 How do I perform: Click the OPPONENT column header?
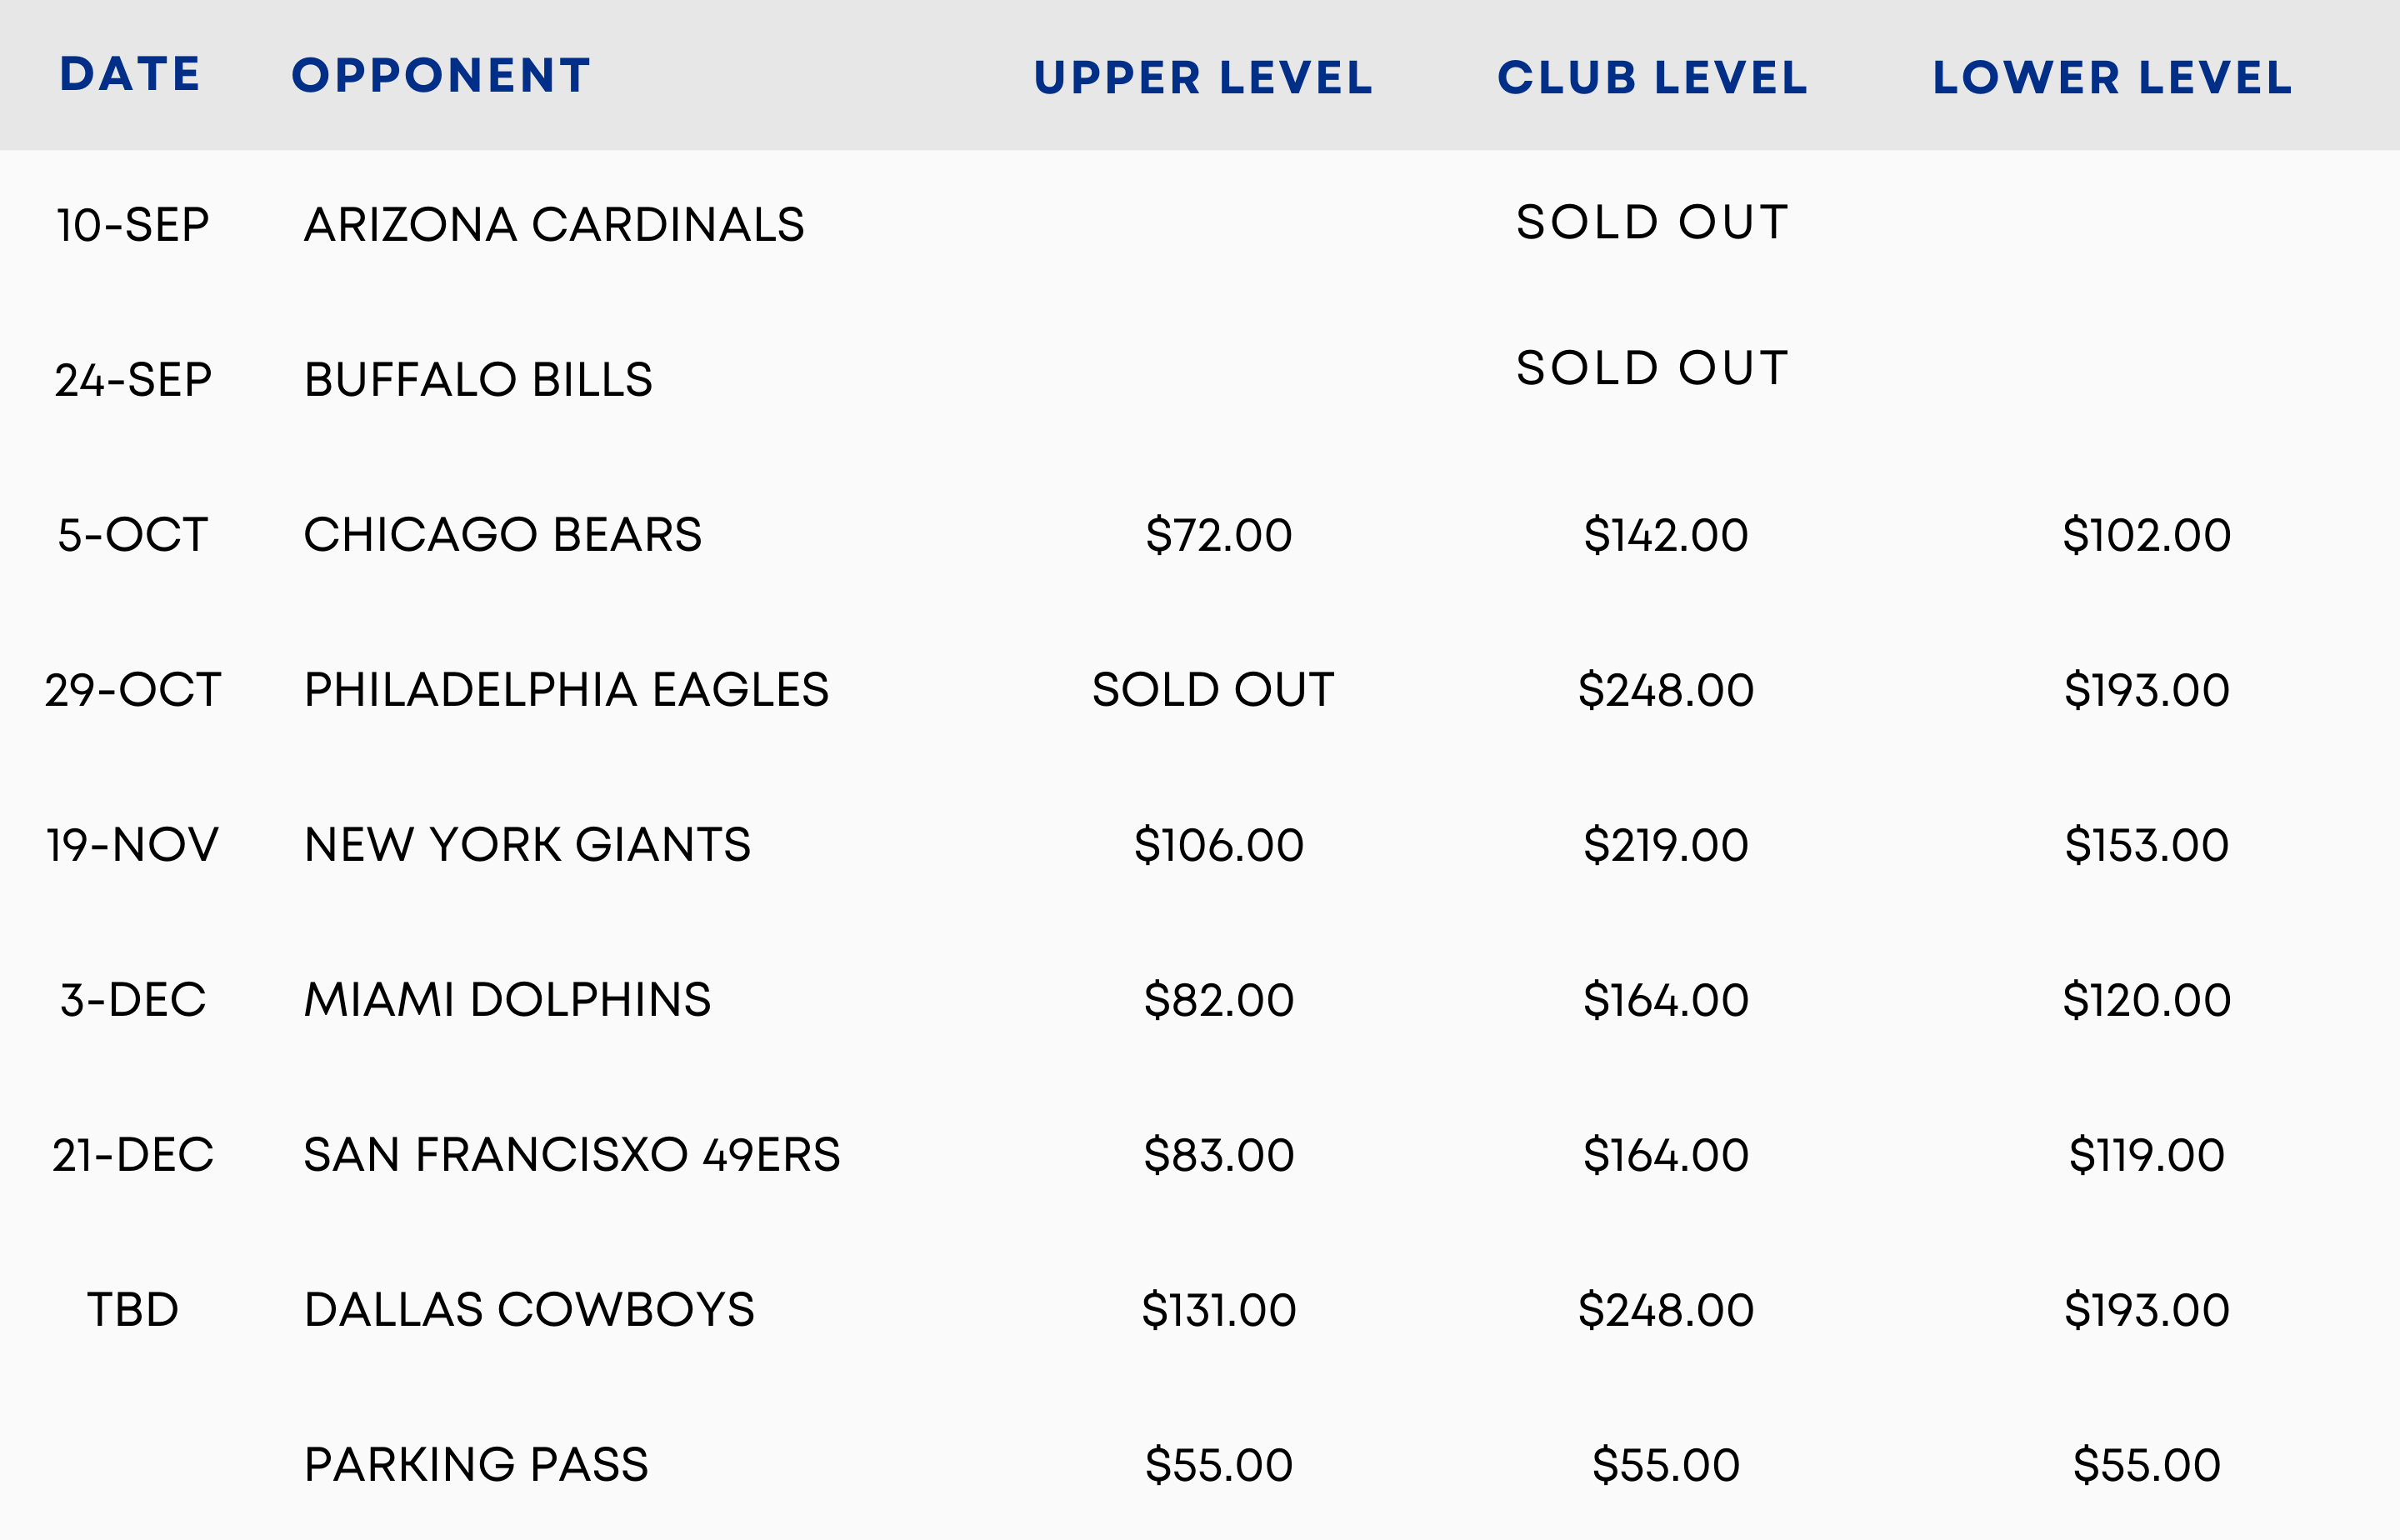click(x=441, y=76)
